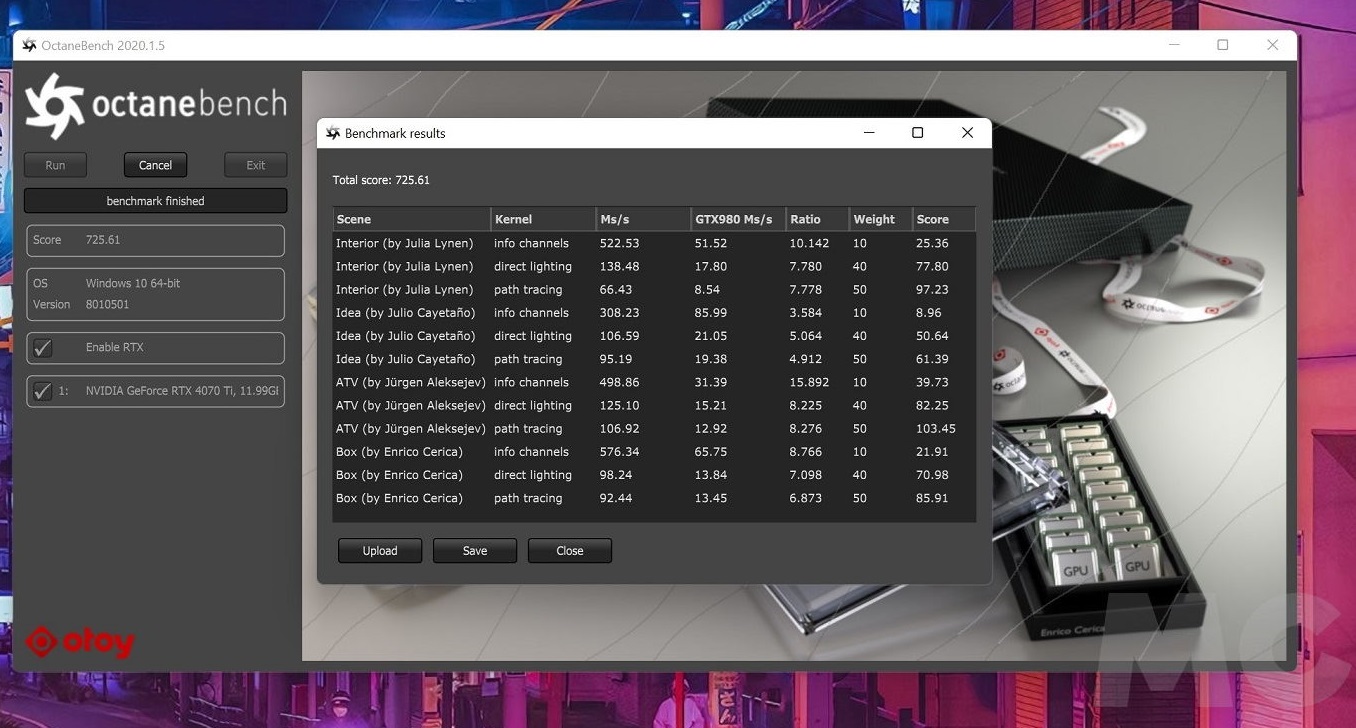Upload the benchmark results
The width and height of the screenshot is (1356, 728).
click(x=380, y=551)
